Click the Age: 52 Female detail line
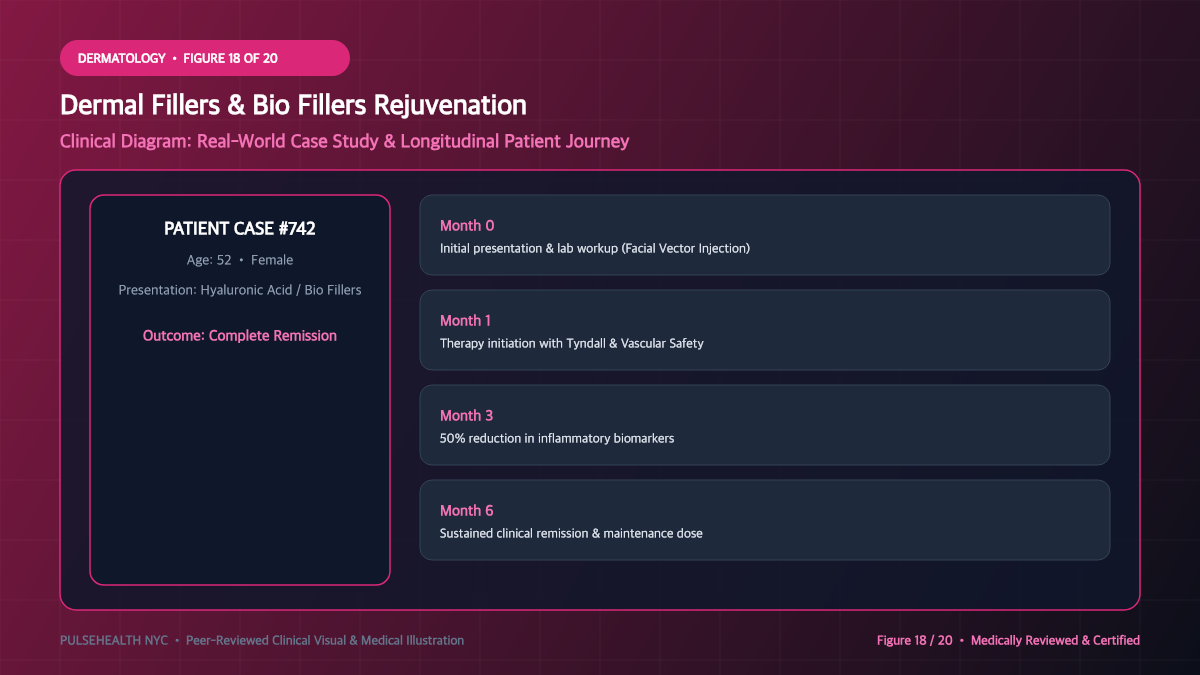 pos(240,260)
